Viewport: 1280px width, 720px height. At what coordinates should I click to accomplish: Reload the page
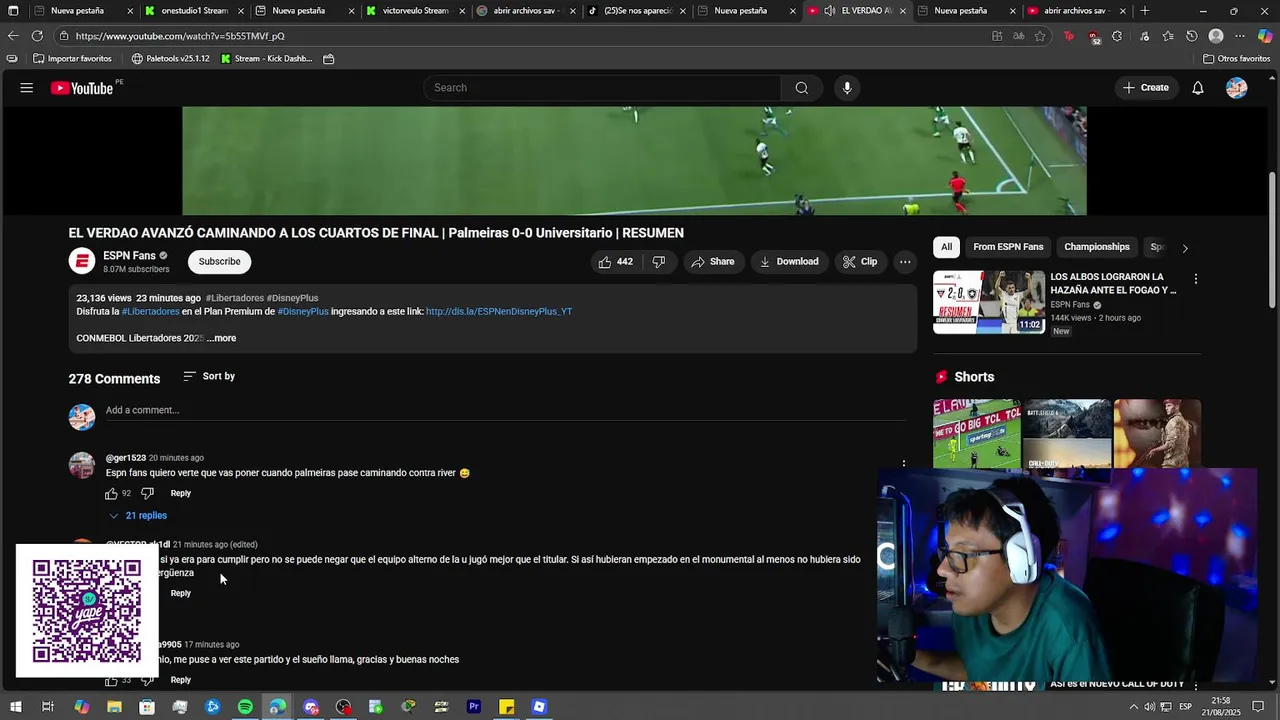pos(37,36)
